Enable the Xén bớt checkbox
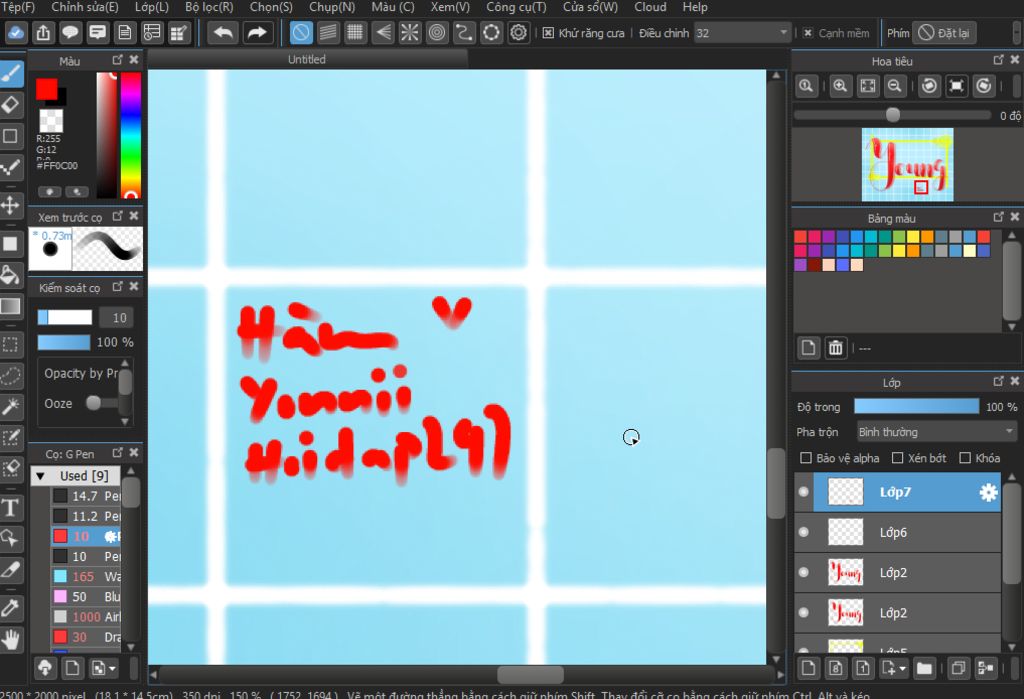Image resolution: width=1024 pixels, height=699 pixels. click(897, 458)
